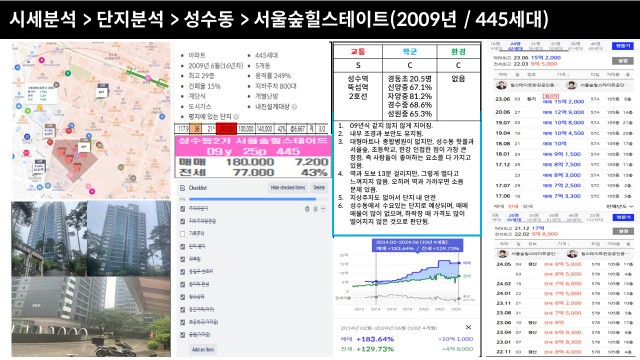Viewport: 640px width, 360px height.
Task: Open the ellipsis menu on the first checklist row
Action: [x=323, y=209]
